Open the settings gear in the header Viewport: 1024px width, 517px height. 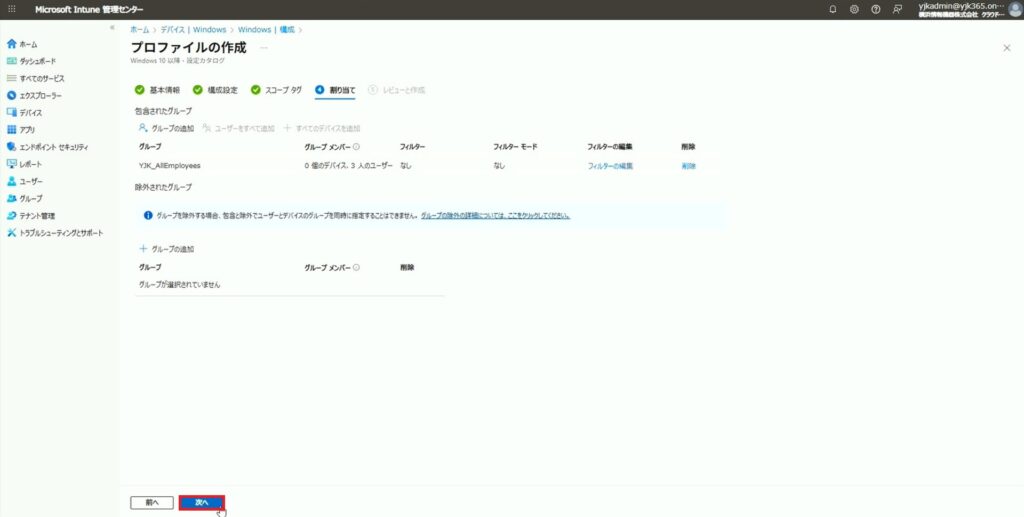click(x=854, y=9)
